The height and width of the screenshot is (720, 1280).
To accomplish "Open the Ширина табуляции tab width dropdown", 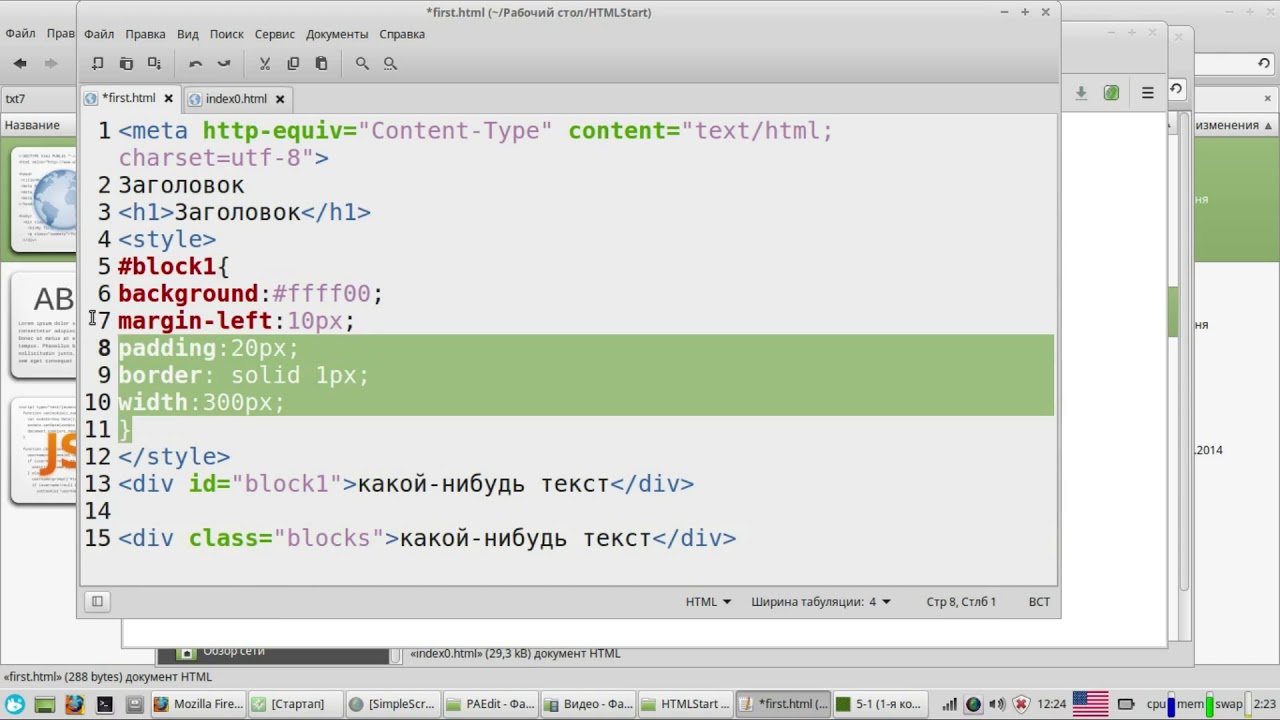I will [820, 602].
